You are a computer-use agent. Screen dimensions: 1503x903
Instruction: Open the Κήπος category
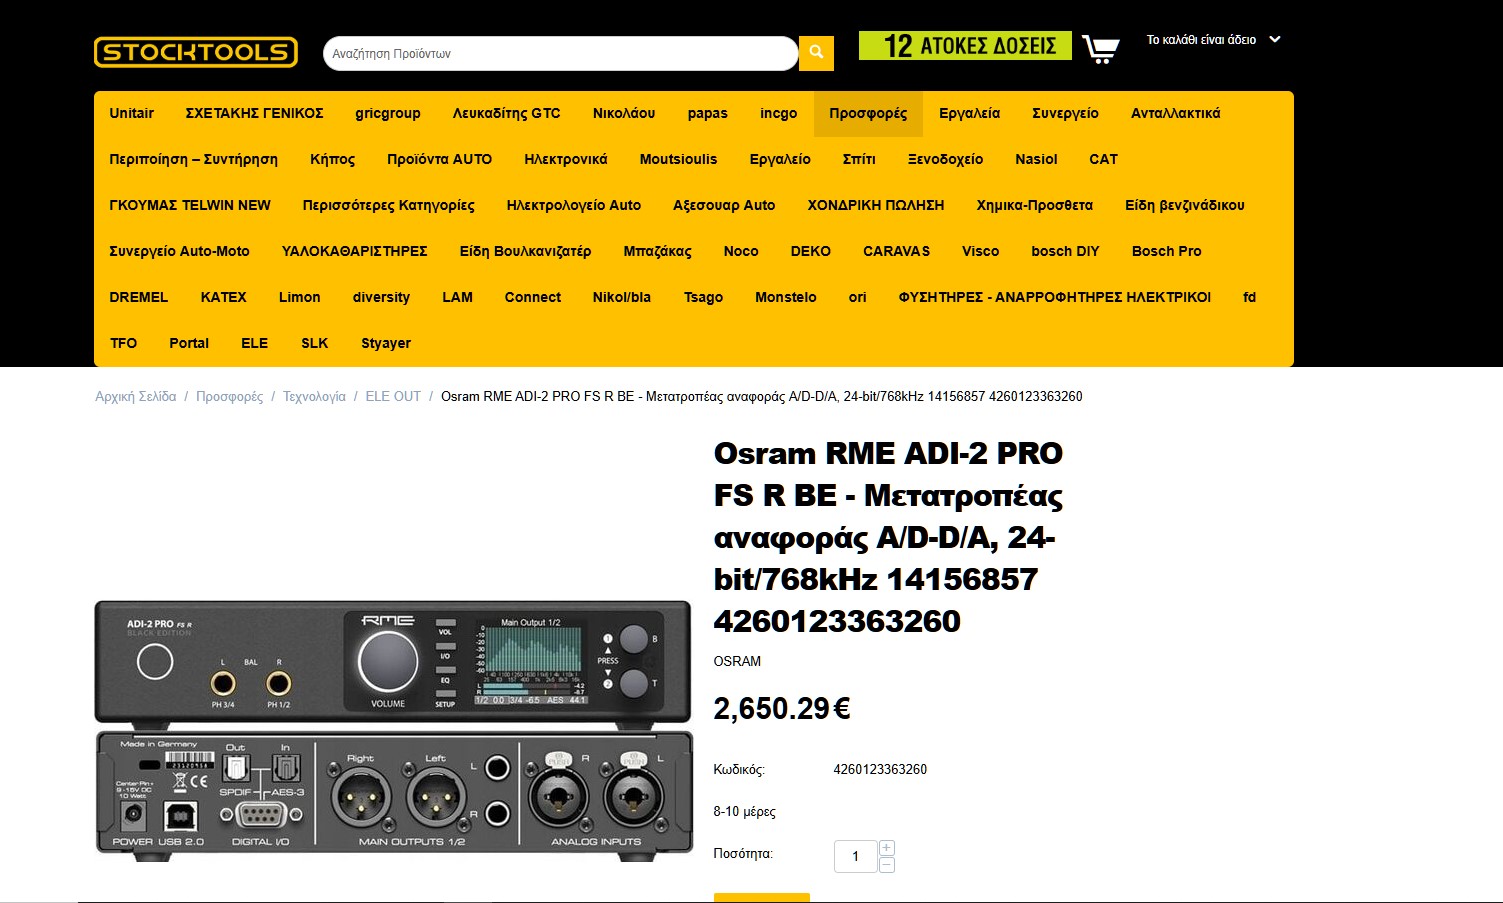(332, 159)
